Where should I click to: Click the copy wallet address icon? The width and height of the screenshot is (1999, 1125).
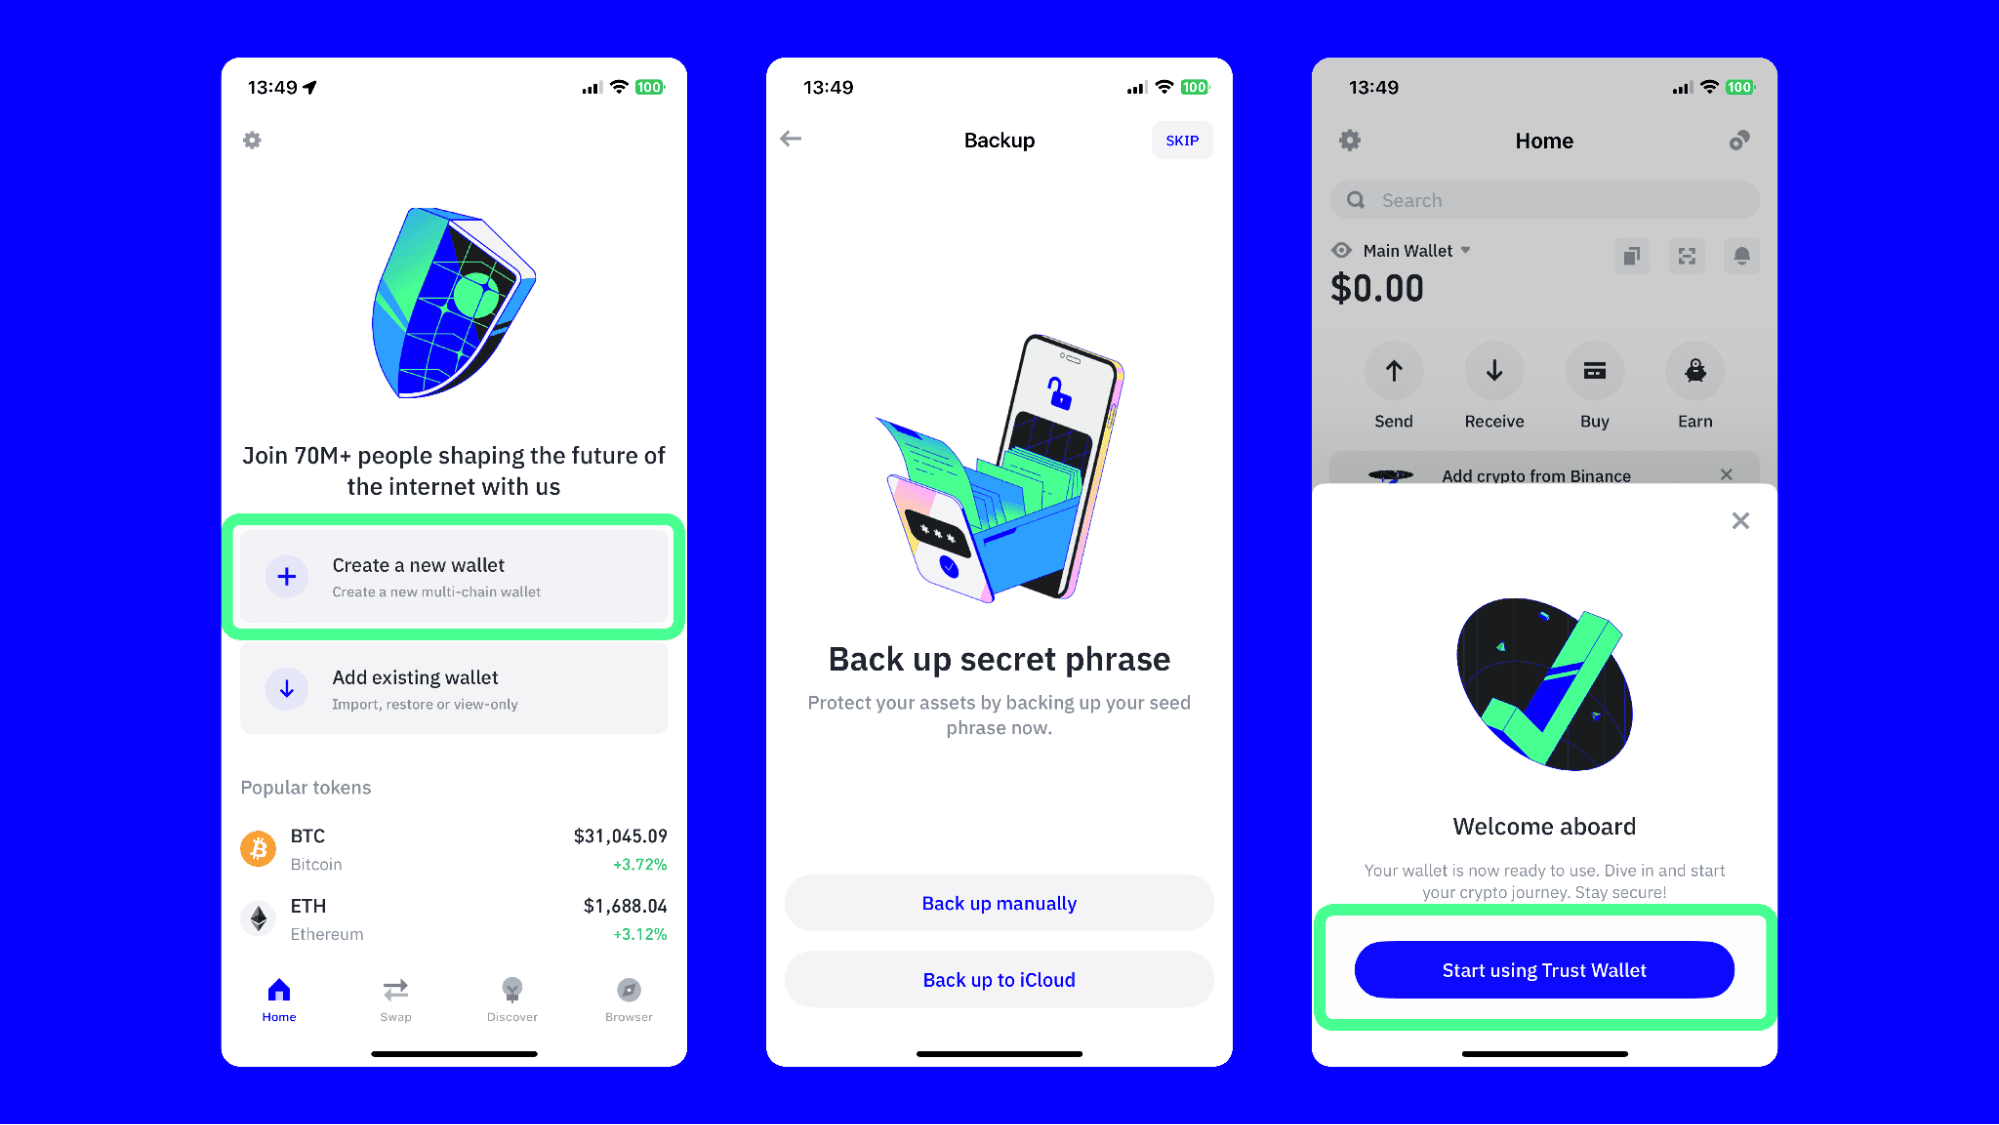pos(1632,255)
